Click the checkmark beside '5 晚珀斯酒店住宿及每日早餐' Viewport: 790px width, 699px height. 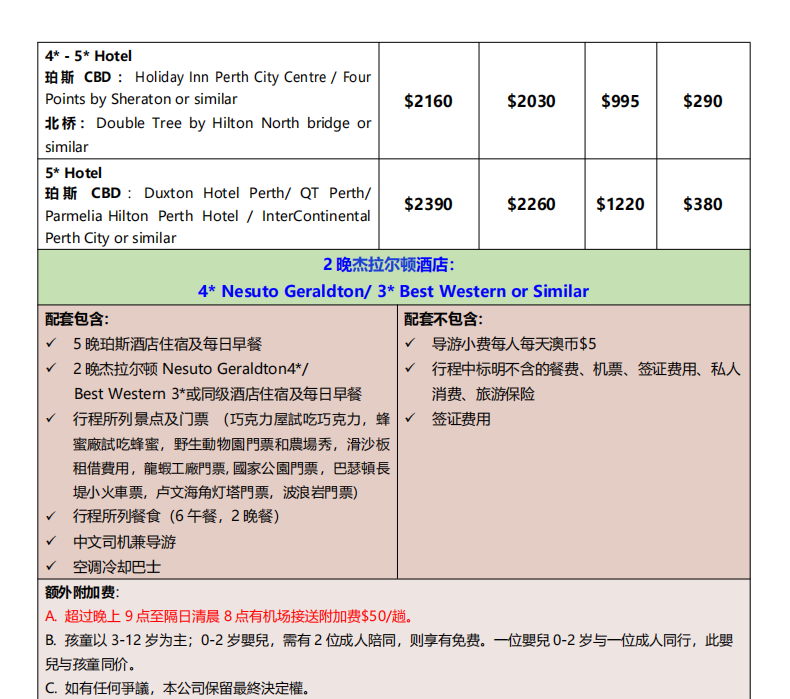point(51,344)
